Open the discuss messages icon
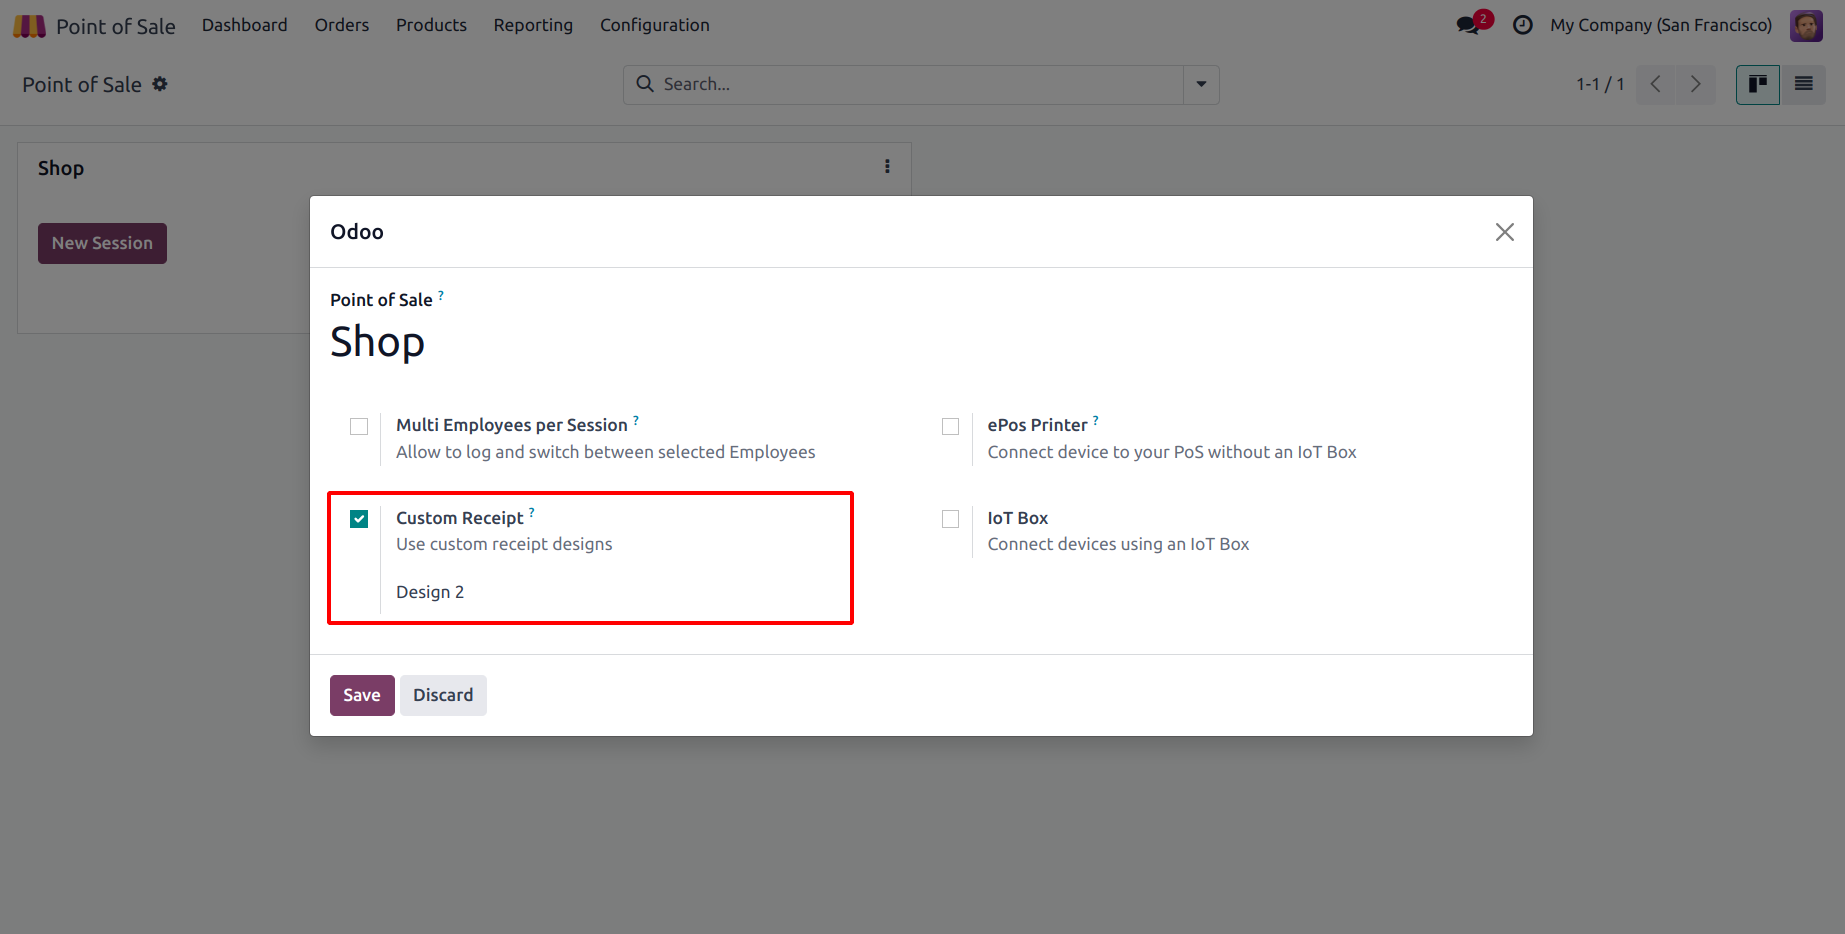The image size is (1845, 934). click(x=1468, y=25)
